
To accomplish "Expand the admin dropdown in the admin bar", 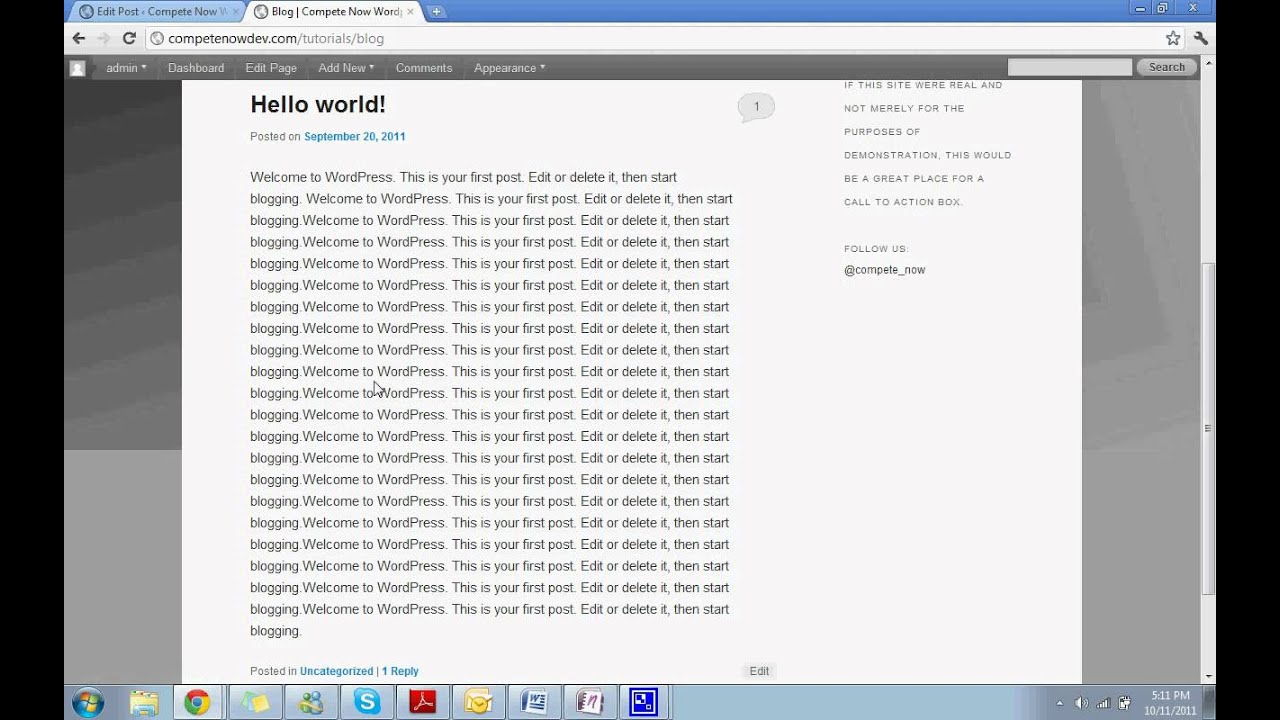I will (x=126, y=68).
